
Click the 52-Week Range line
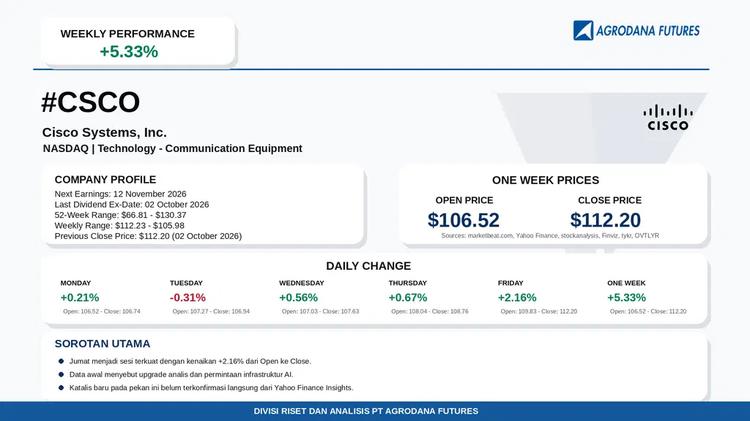pyautogui.click(x=121, y=215)
